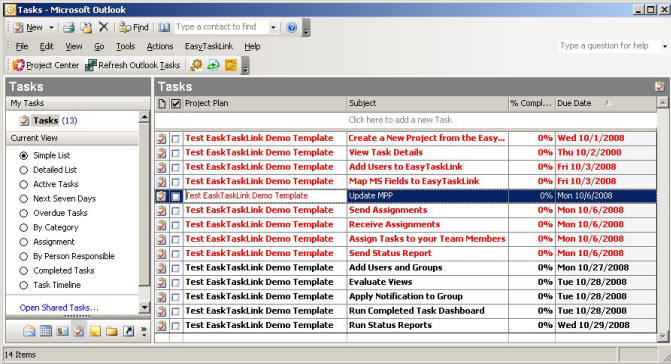Click the Print icon in toolbar
Image resolution: width=671 pixels, height=364 pixels.
(68, 28)
